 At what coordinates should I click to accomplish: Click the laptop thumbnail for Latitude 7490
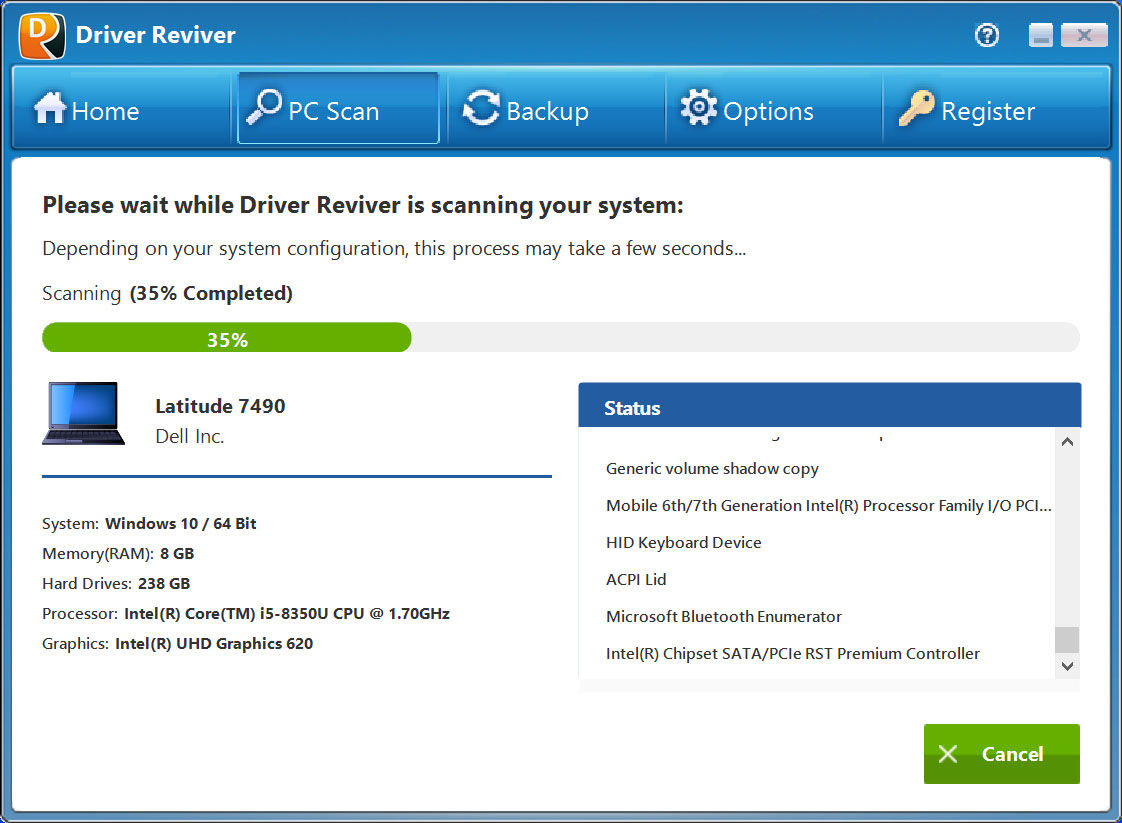(83, 413)
